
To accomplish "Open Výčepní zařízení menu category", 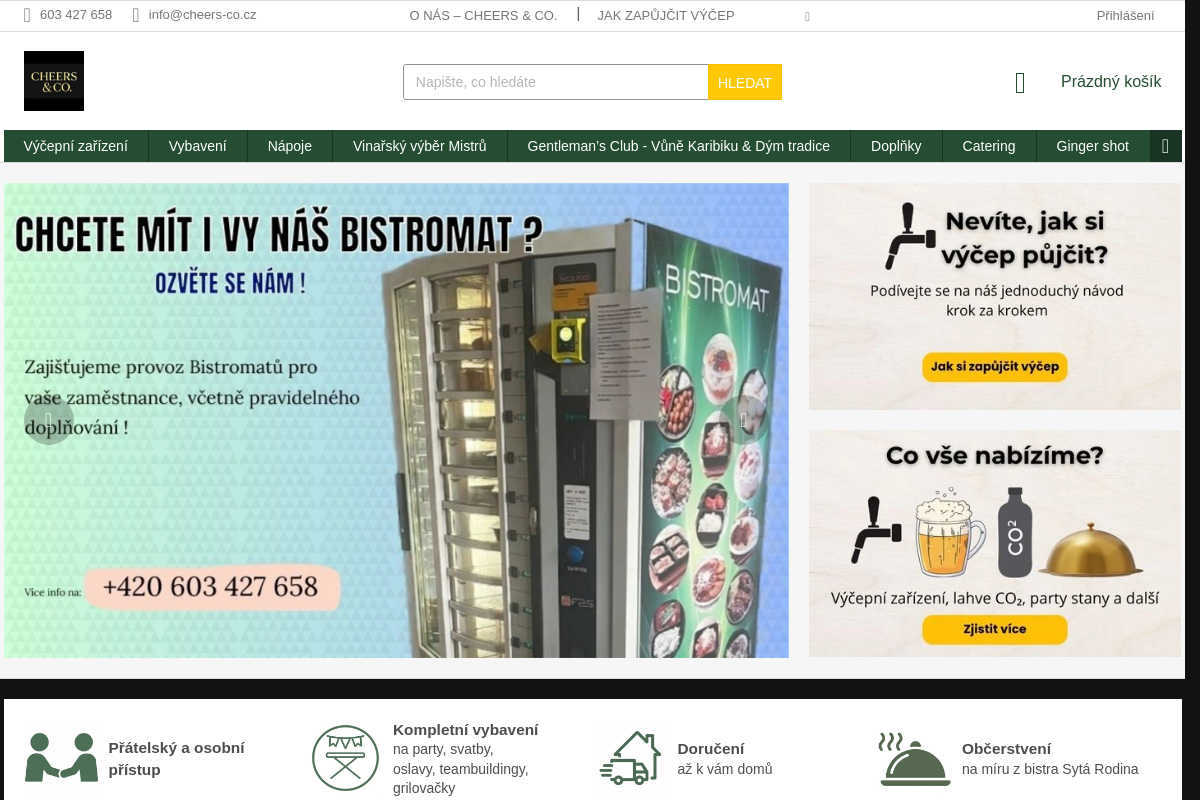I will coord(76,146).
